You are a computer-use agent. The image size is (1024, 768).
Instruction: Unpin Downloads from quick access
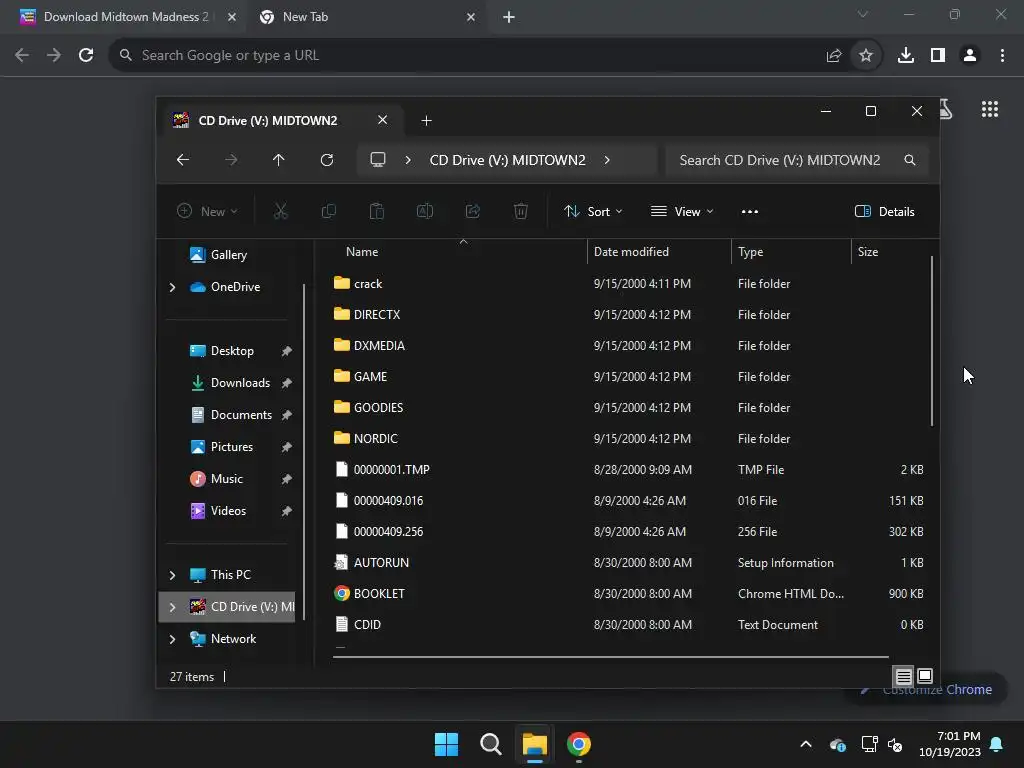pos(286,383)
